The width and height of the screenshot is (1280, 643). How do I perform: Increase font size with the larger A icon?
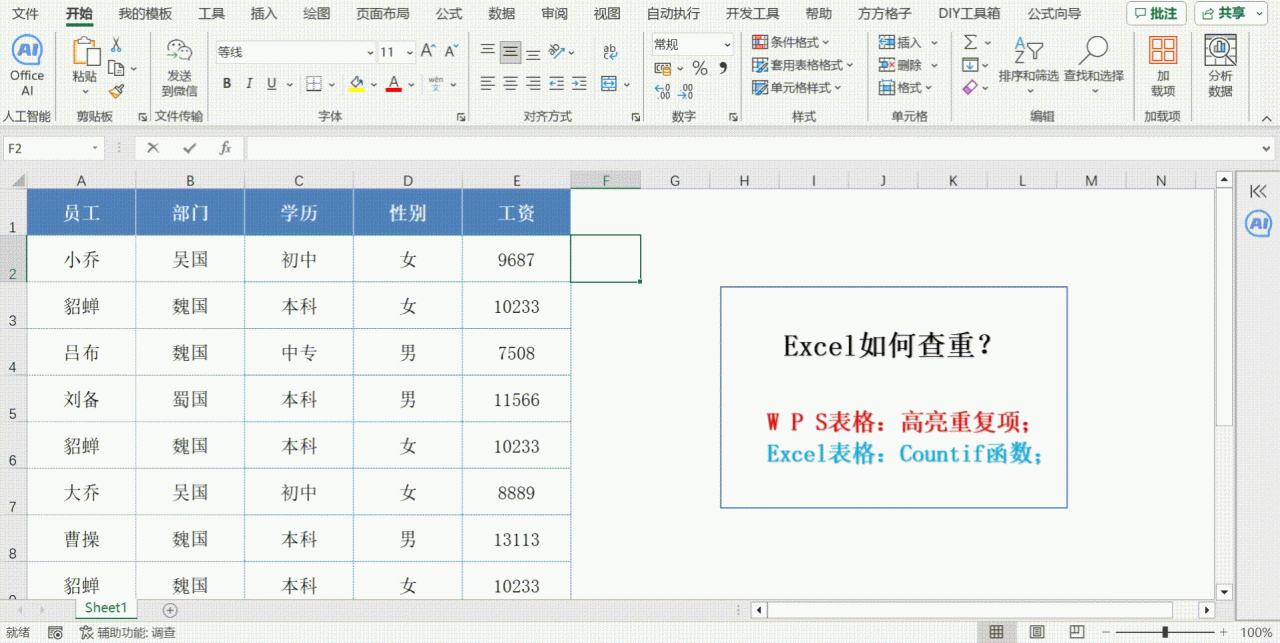pos(427,51)
